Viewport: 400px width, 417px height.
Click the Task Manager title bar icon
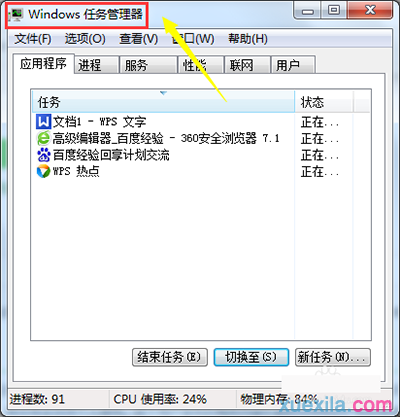(x=16, y=15)
